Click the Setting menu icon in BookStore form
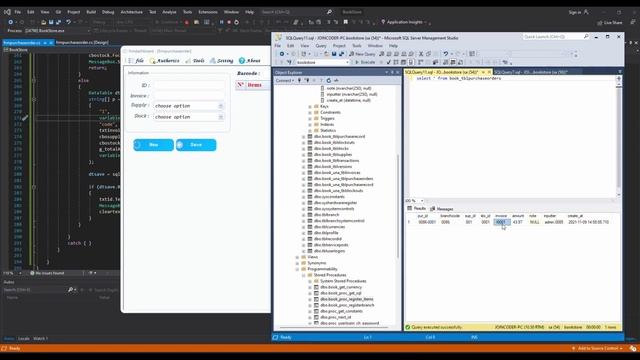640x360 pixels. pyautogui.click(x=213, y=60)
